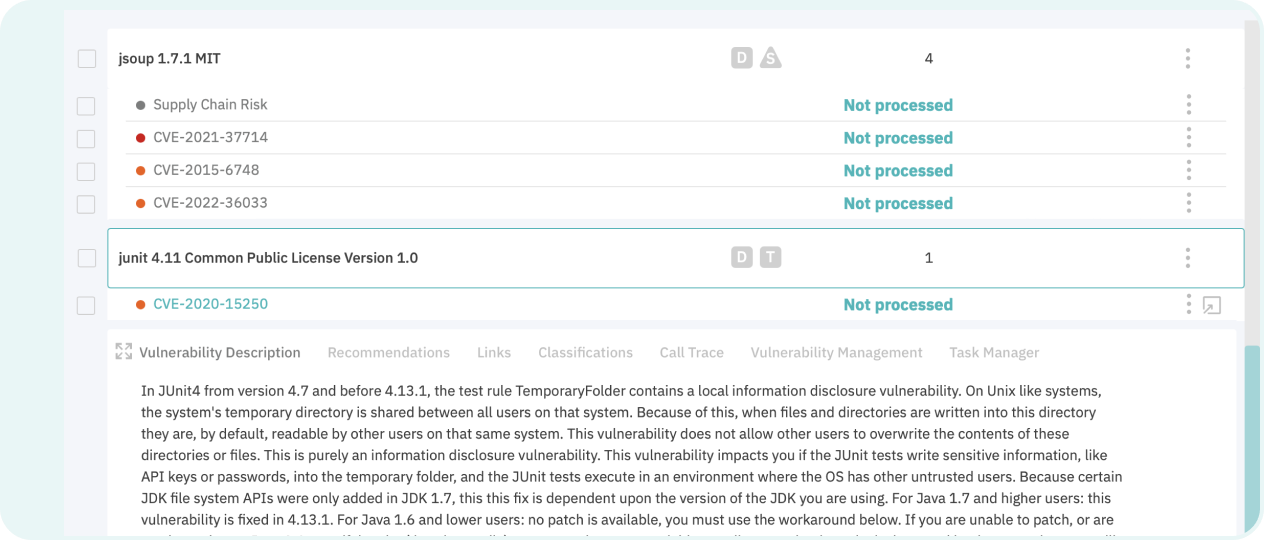Select the jsoup 1.7.1 MIT component row

pos(675,58)
